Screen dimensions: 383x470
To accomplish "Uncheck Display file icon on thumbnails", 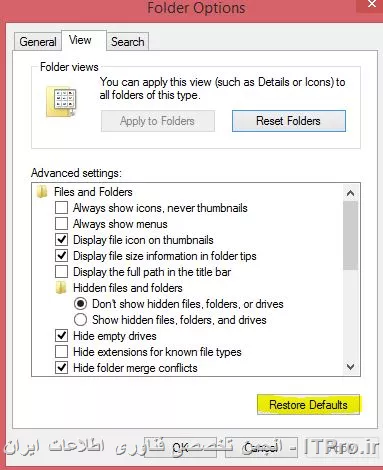I will point(61,240).
